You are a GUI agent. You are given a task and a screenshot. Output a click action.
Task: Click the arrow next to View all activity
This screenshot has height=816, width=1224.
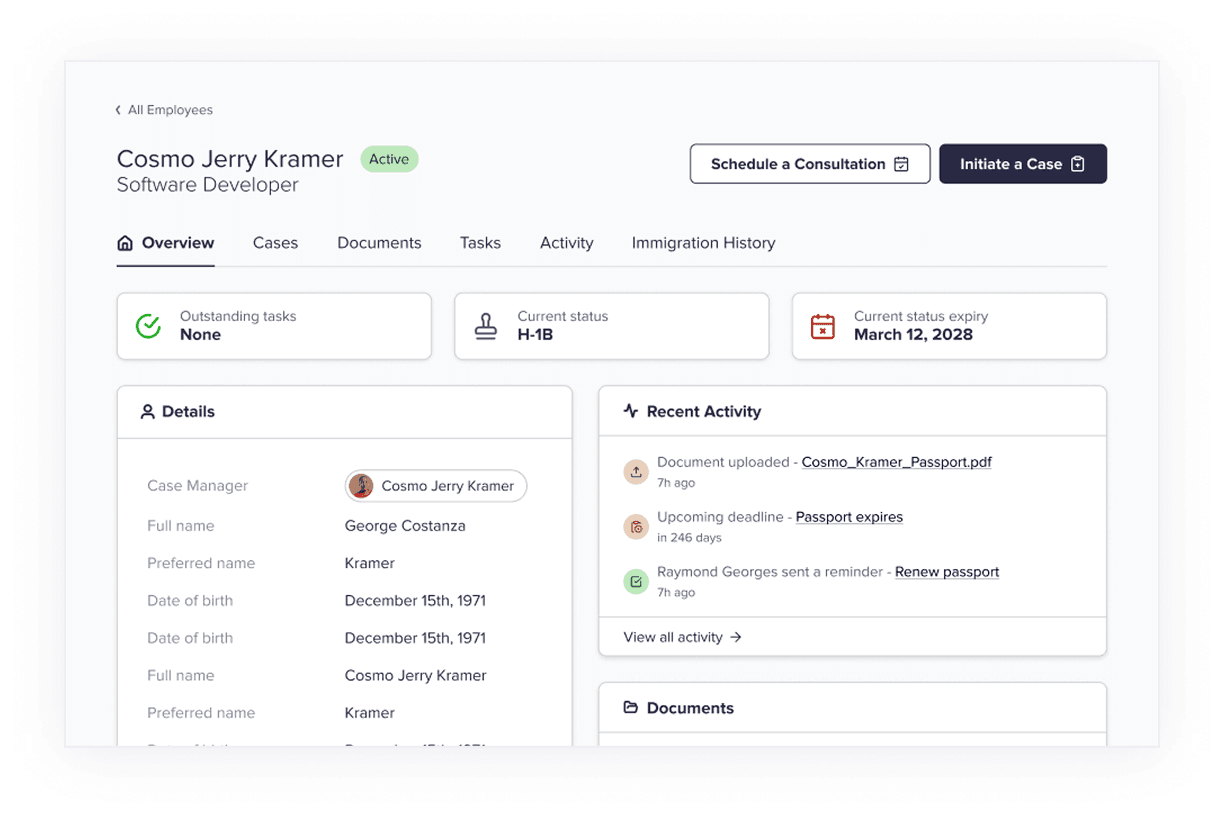point(736,637)
